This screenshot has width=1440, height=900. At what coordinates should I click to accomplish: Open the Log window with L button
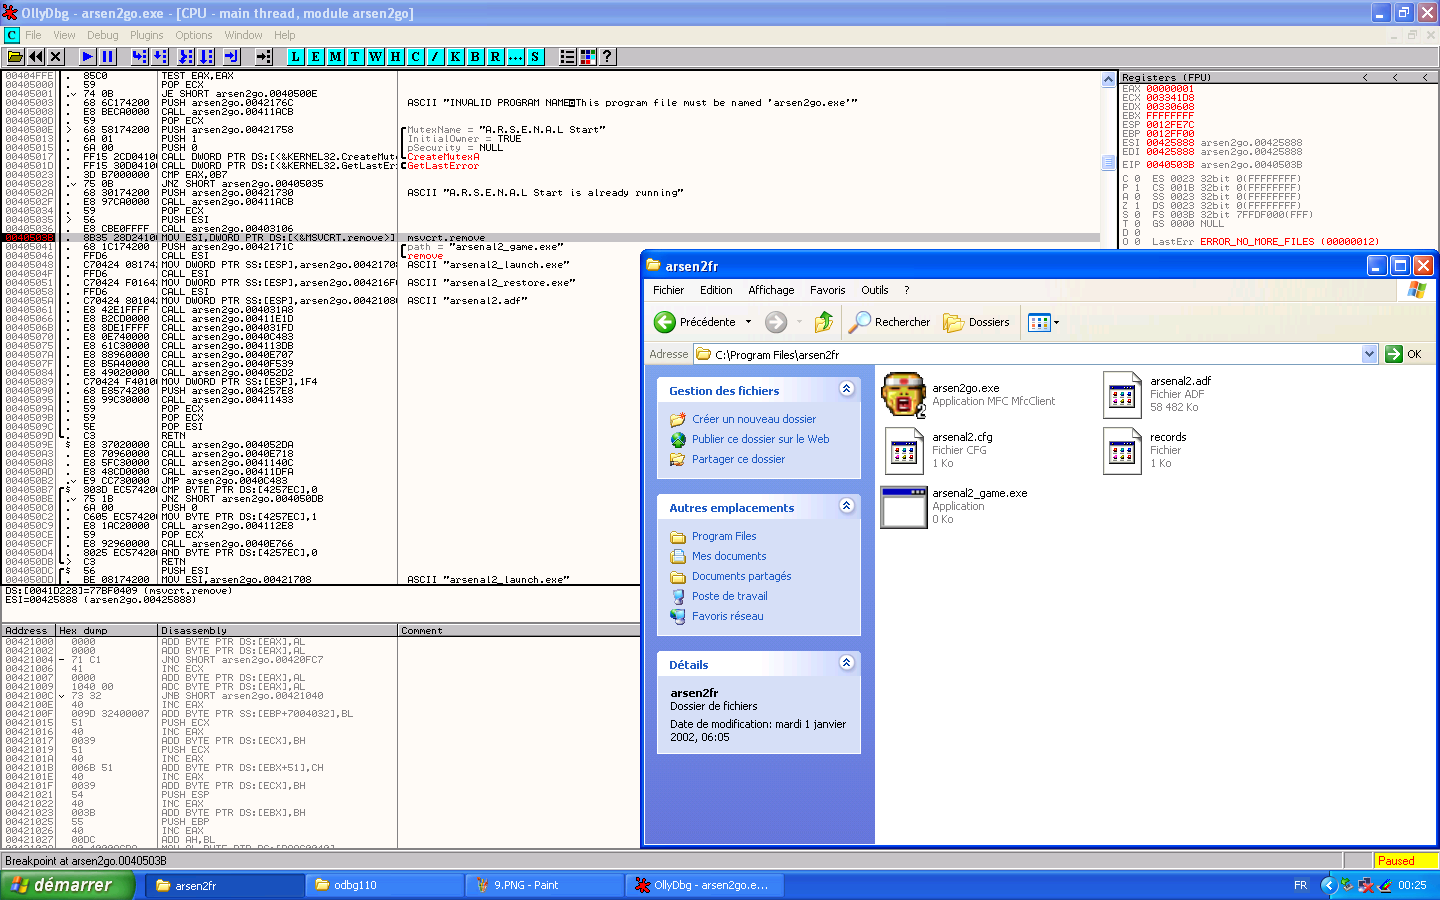pyautogui.click(x=295, y=57)
